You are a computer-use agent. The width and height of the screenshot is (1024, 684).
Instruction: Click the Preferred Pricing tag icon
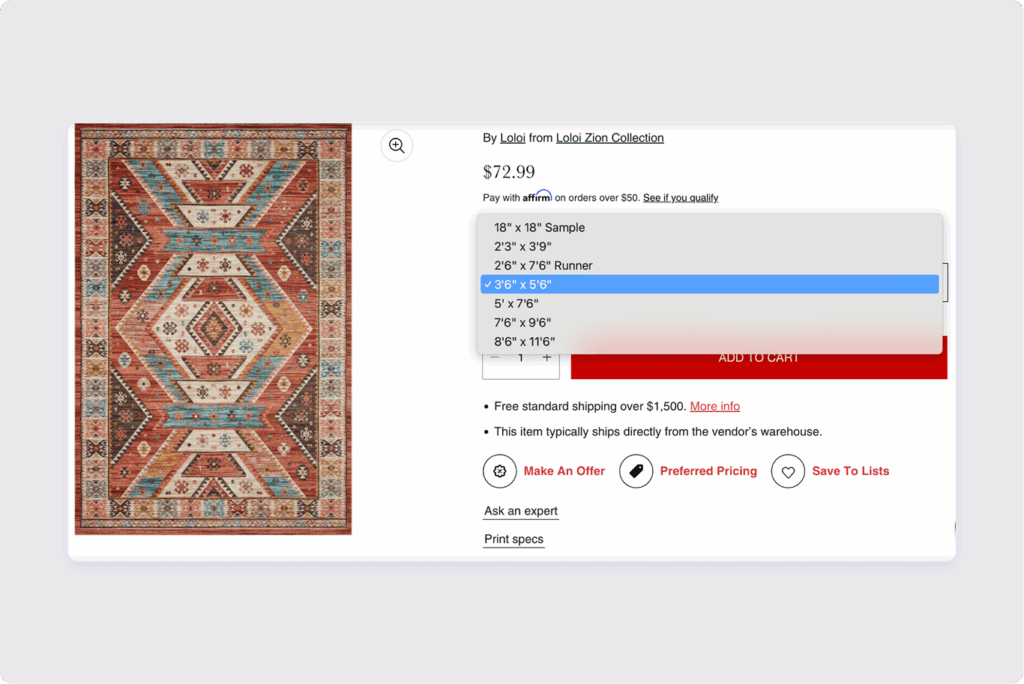tap(636, 471)
